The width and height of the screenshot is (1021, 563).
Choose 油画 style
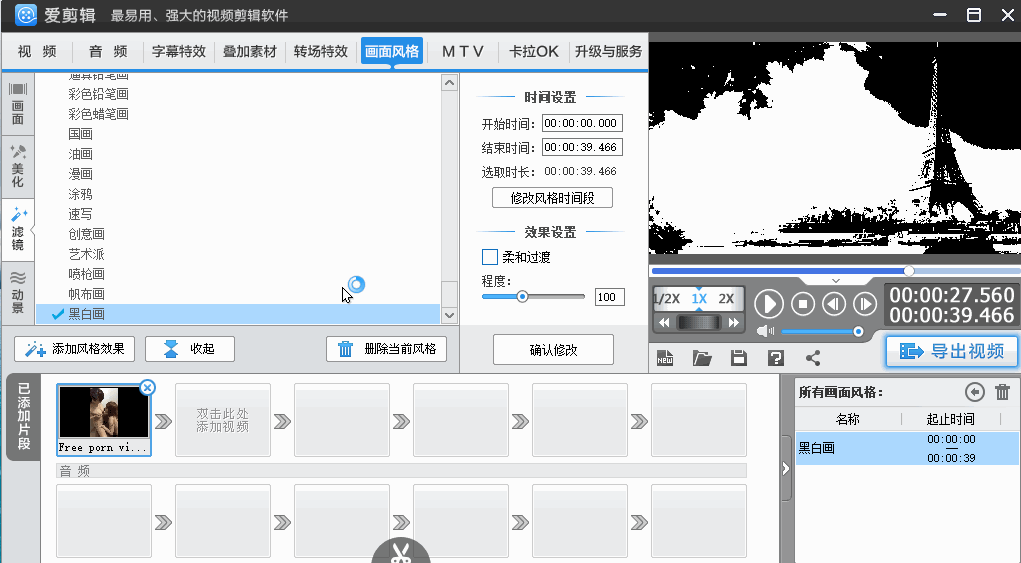pyautogui.click(x=81, y=154)
